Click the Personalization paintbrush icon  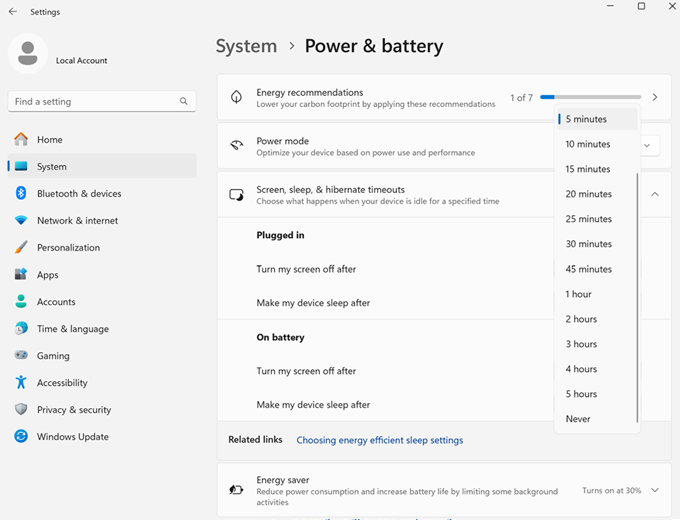(x=21, y=247)
